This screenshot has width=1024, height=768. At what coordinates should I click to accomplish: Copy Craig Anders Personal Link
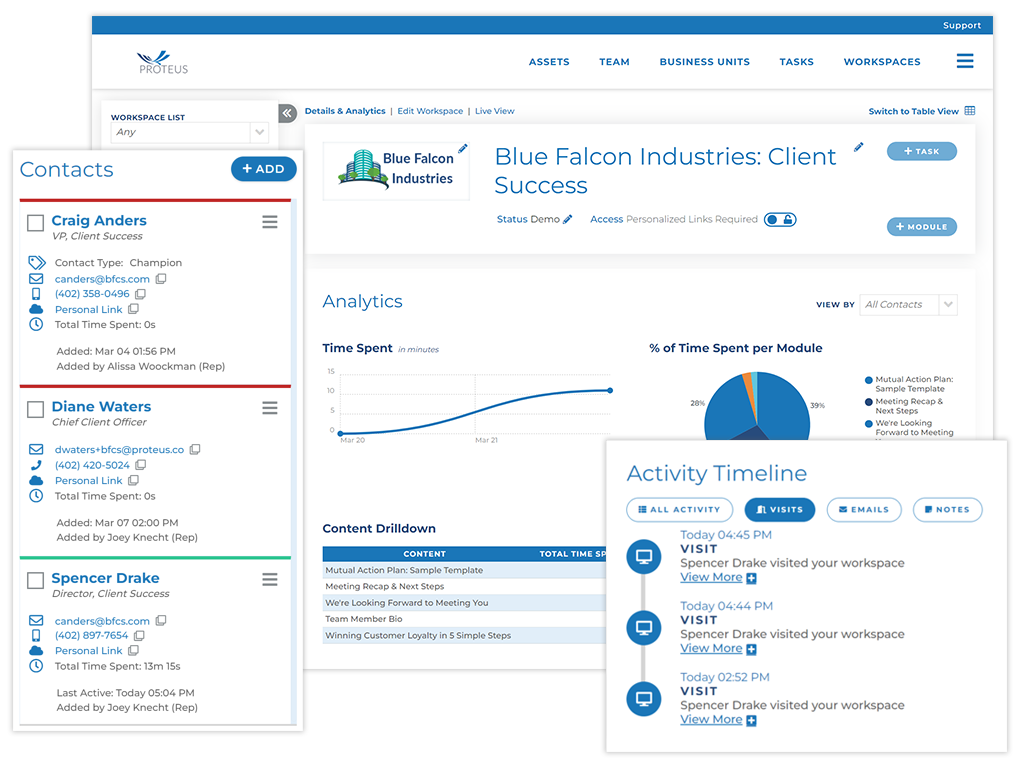[x=133, y=309]
